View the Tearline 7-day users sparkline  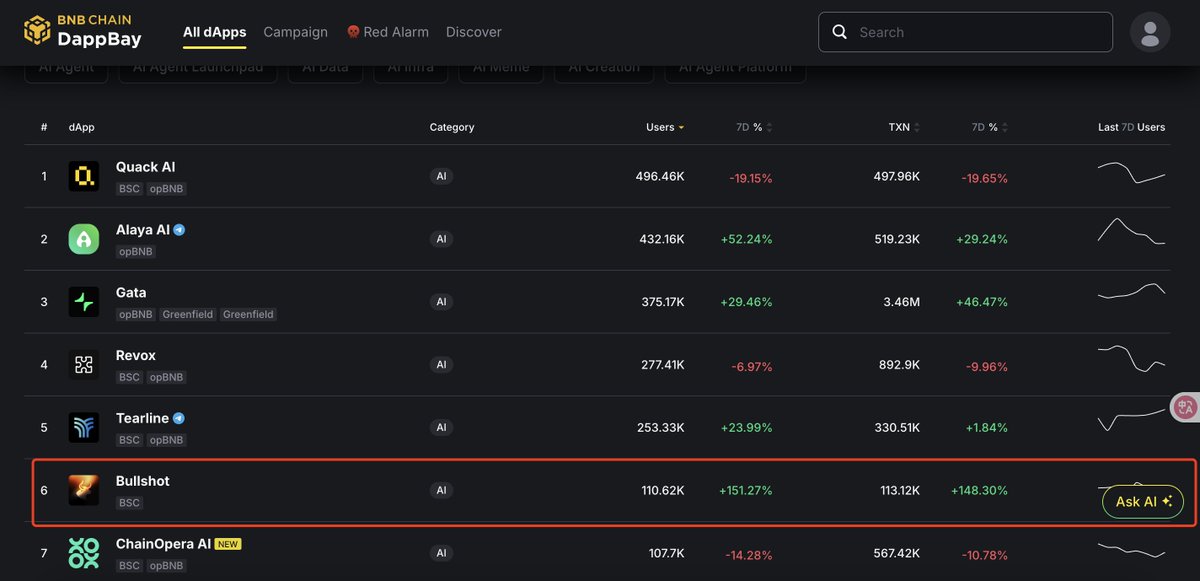point(1131,421)
